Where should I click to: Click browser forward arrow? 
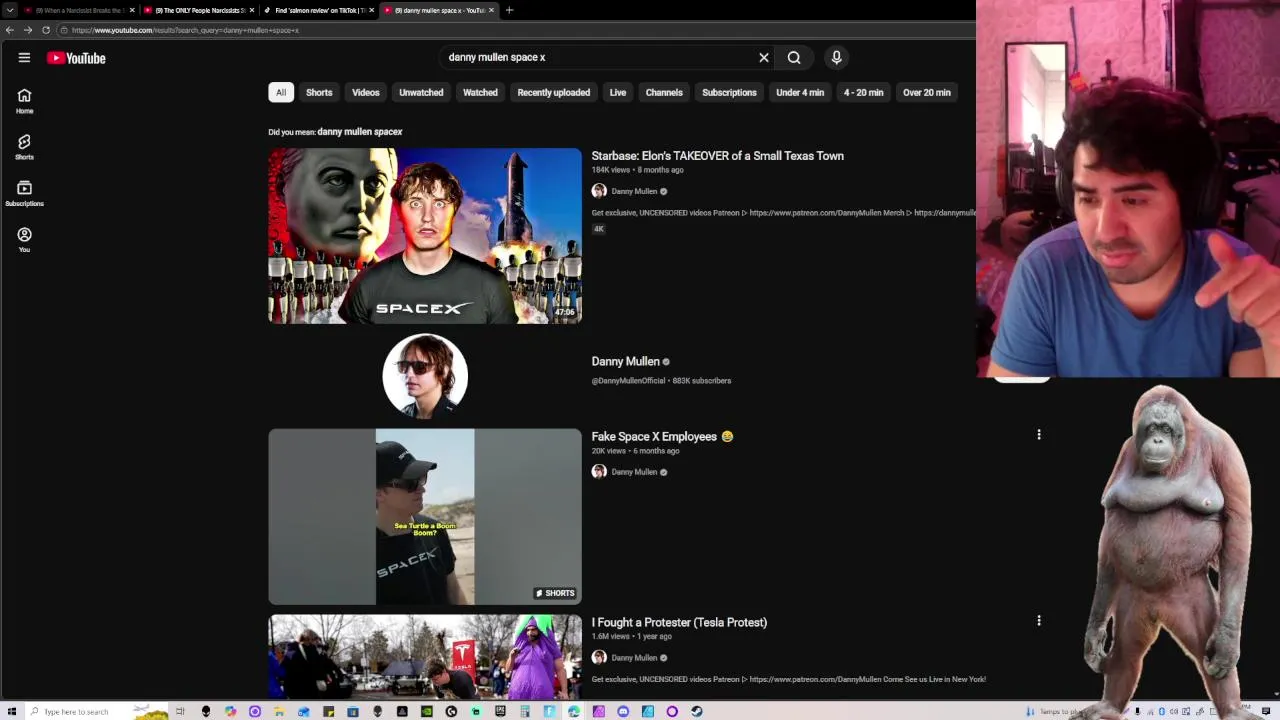coord(28,30)
